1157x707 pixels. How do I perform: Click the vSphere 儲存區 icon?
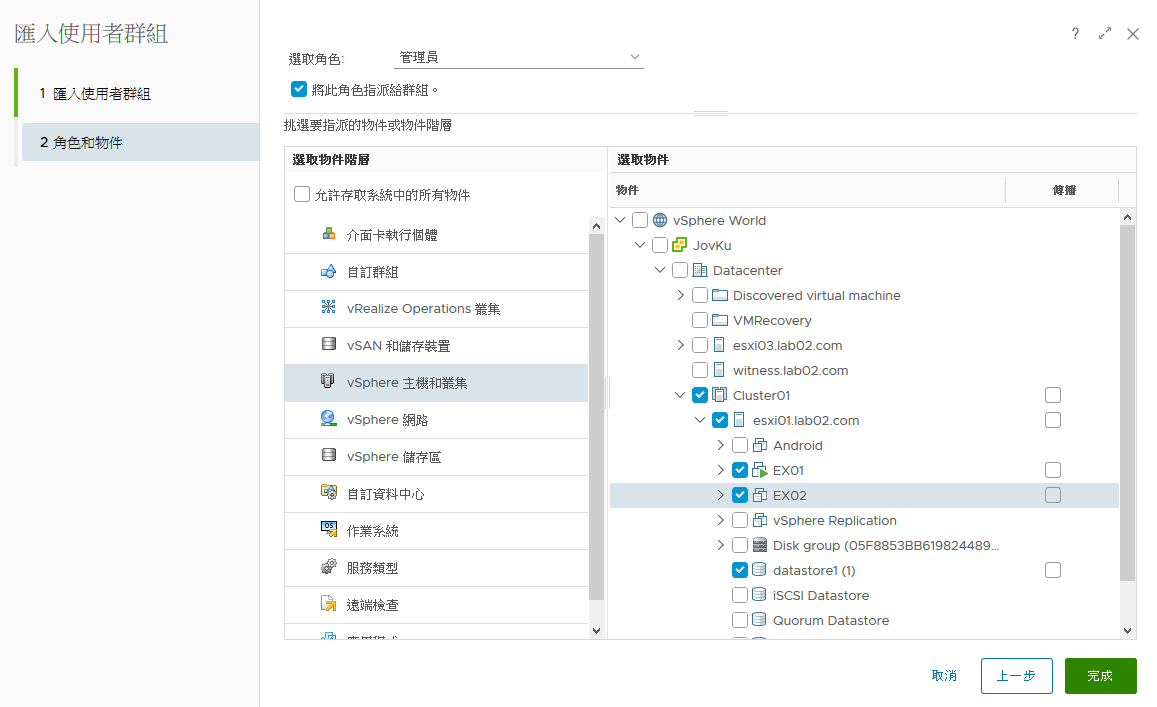coord(329,455)
